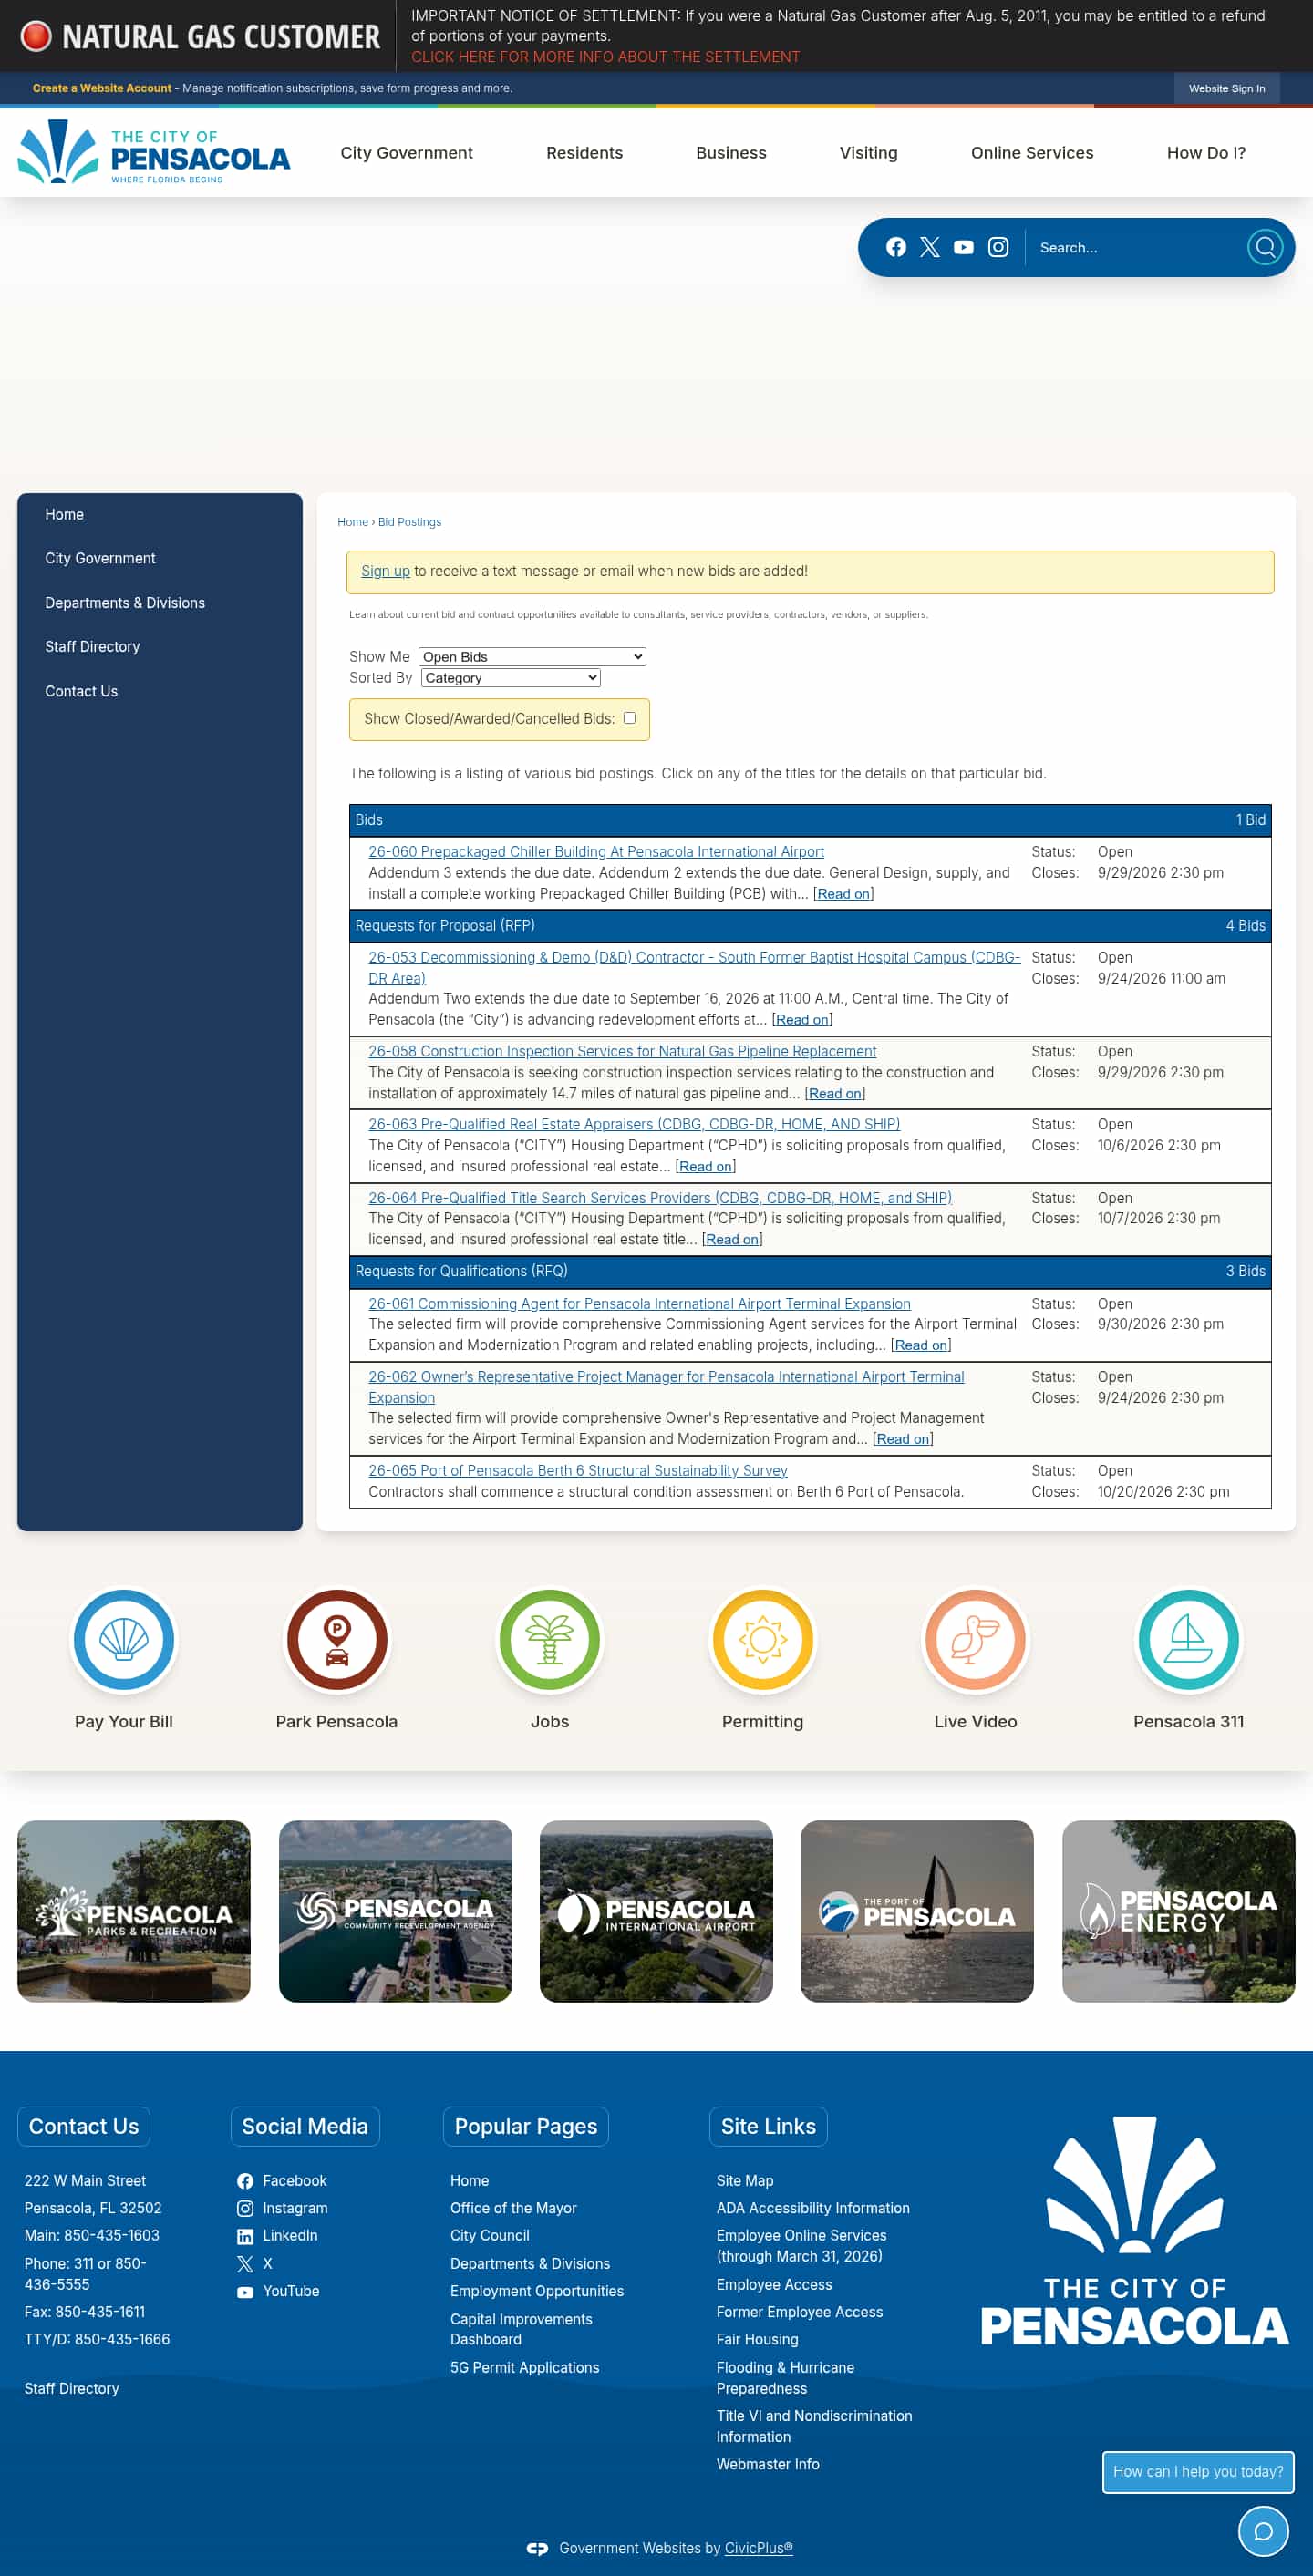The height and width of the screenshot is (2576, 1313).
Task: Select Staff Directory in sidebar
Action: tap(92, 647)
